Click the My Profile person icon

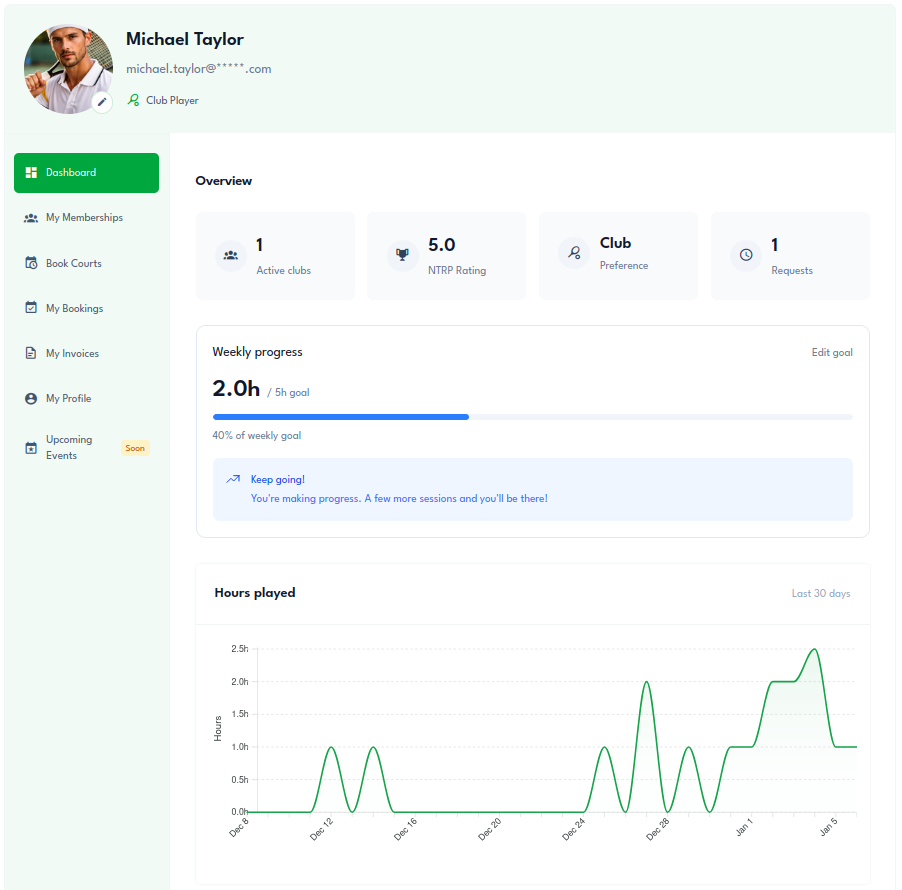[x=31, y=399]
